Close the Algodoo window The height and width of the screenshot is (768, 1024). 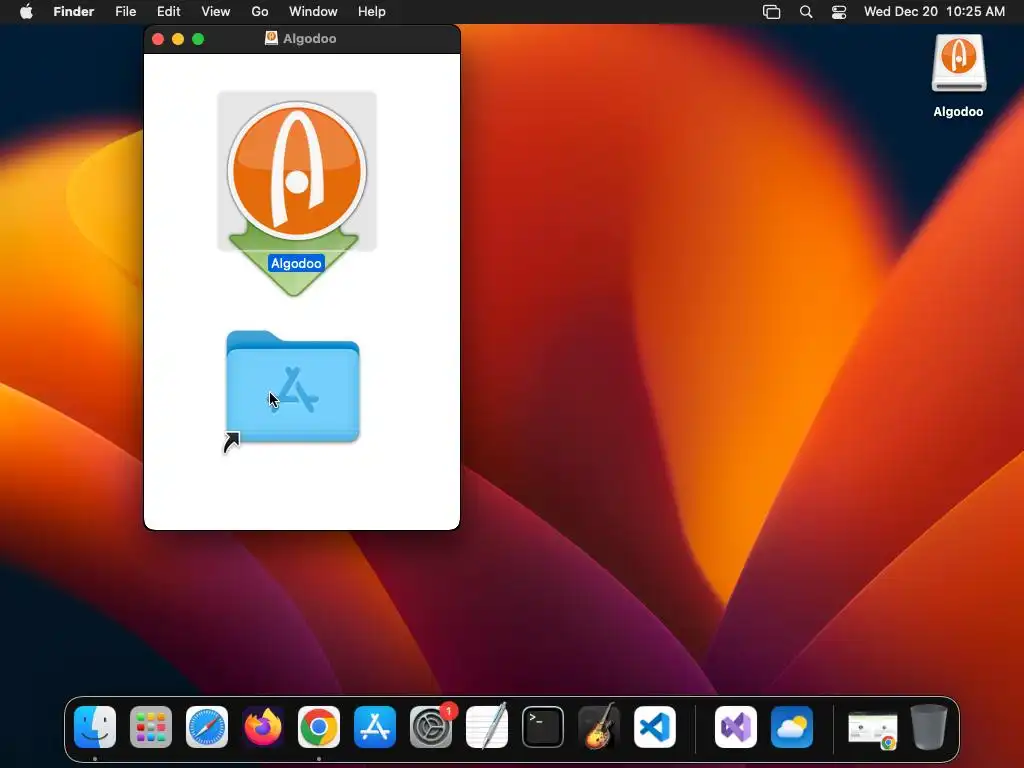point(158,39)
